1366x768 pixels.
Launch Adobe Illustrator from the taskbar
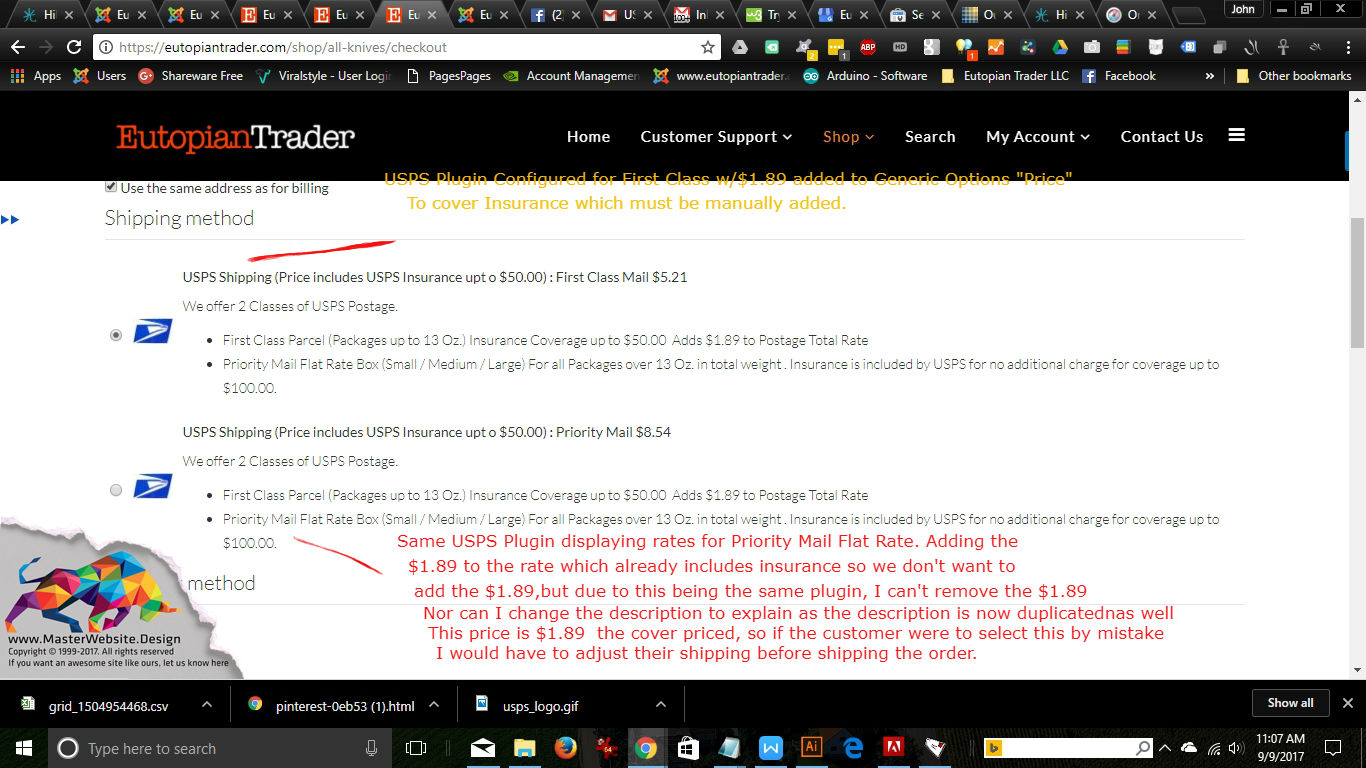point(811,748)
